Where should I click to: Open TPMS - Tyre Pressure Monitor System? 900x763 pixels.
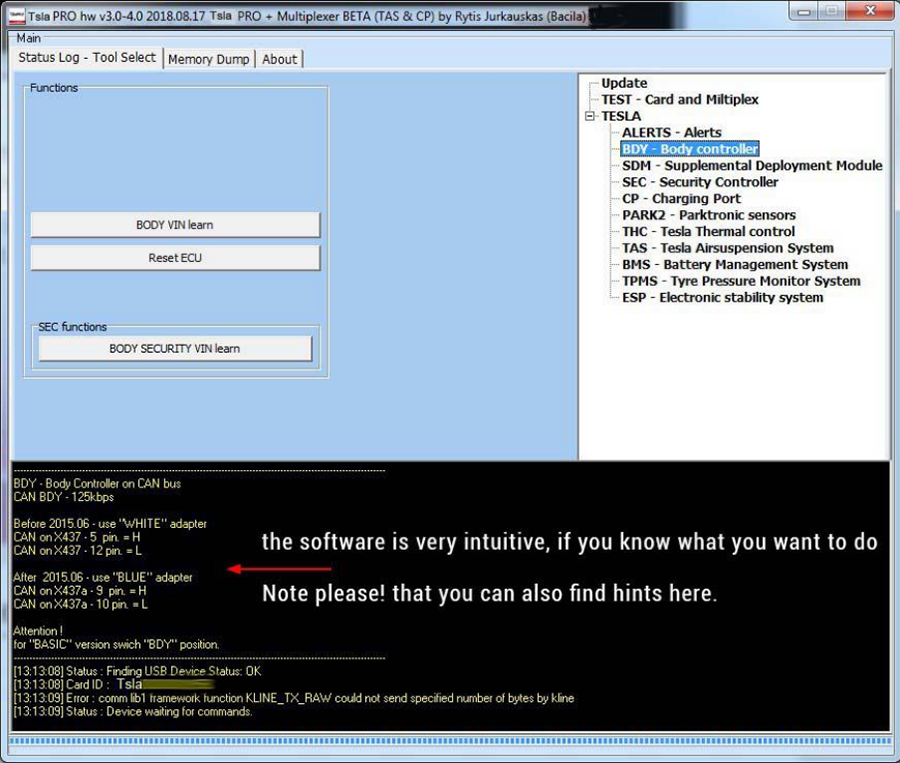pos(740,281)
